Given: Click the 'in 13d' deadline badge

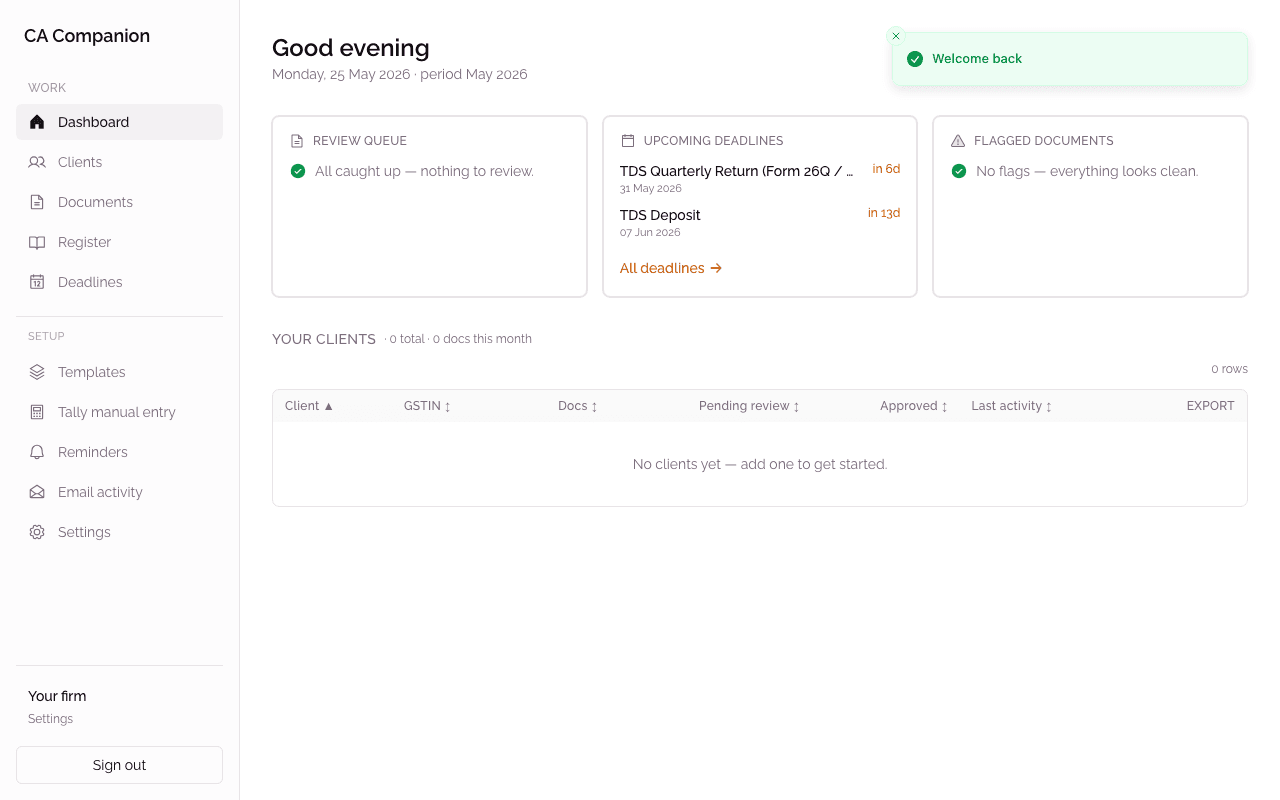Looking at the screenshot, I should point(884,213).
